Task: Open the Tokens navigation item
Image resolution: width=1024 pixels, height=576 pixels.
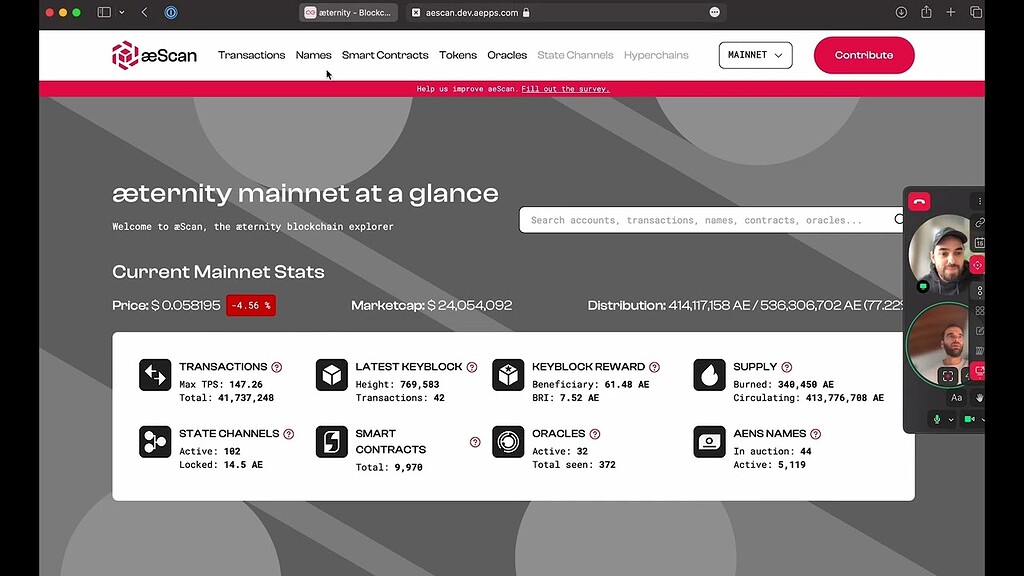Action: click(x=458, y=55)
